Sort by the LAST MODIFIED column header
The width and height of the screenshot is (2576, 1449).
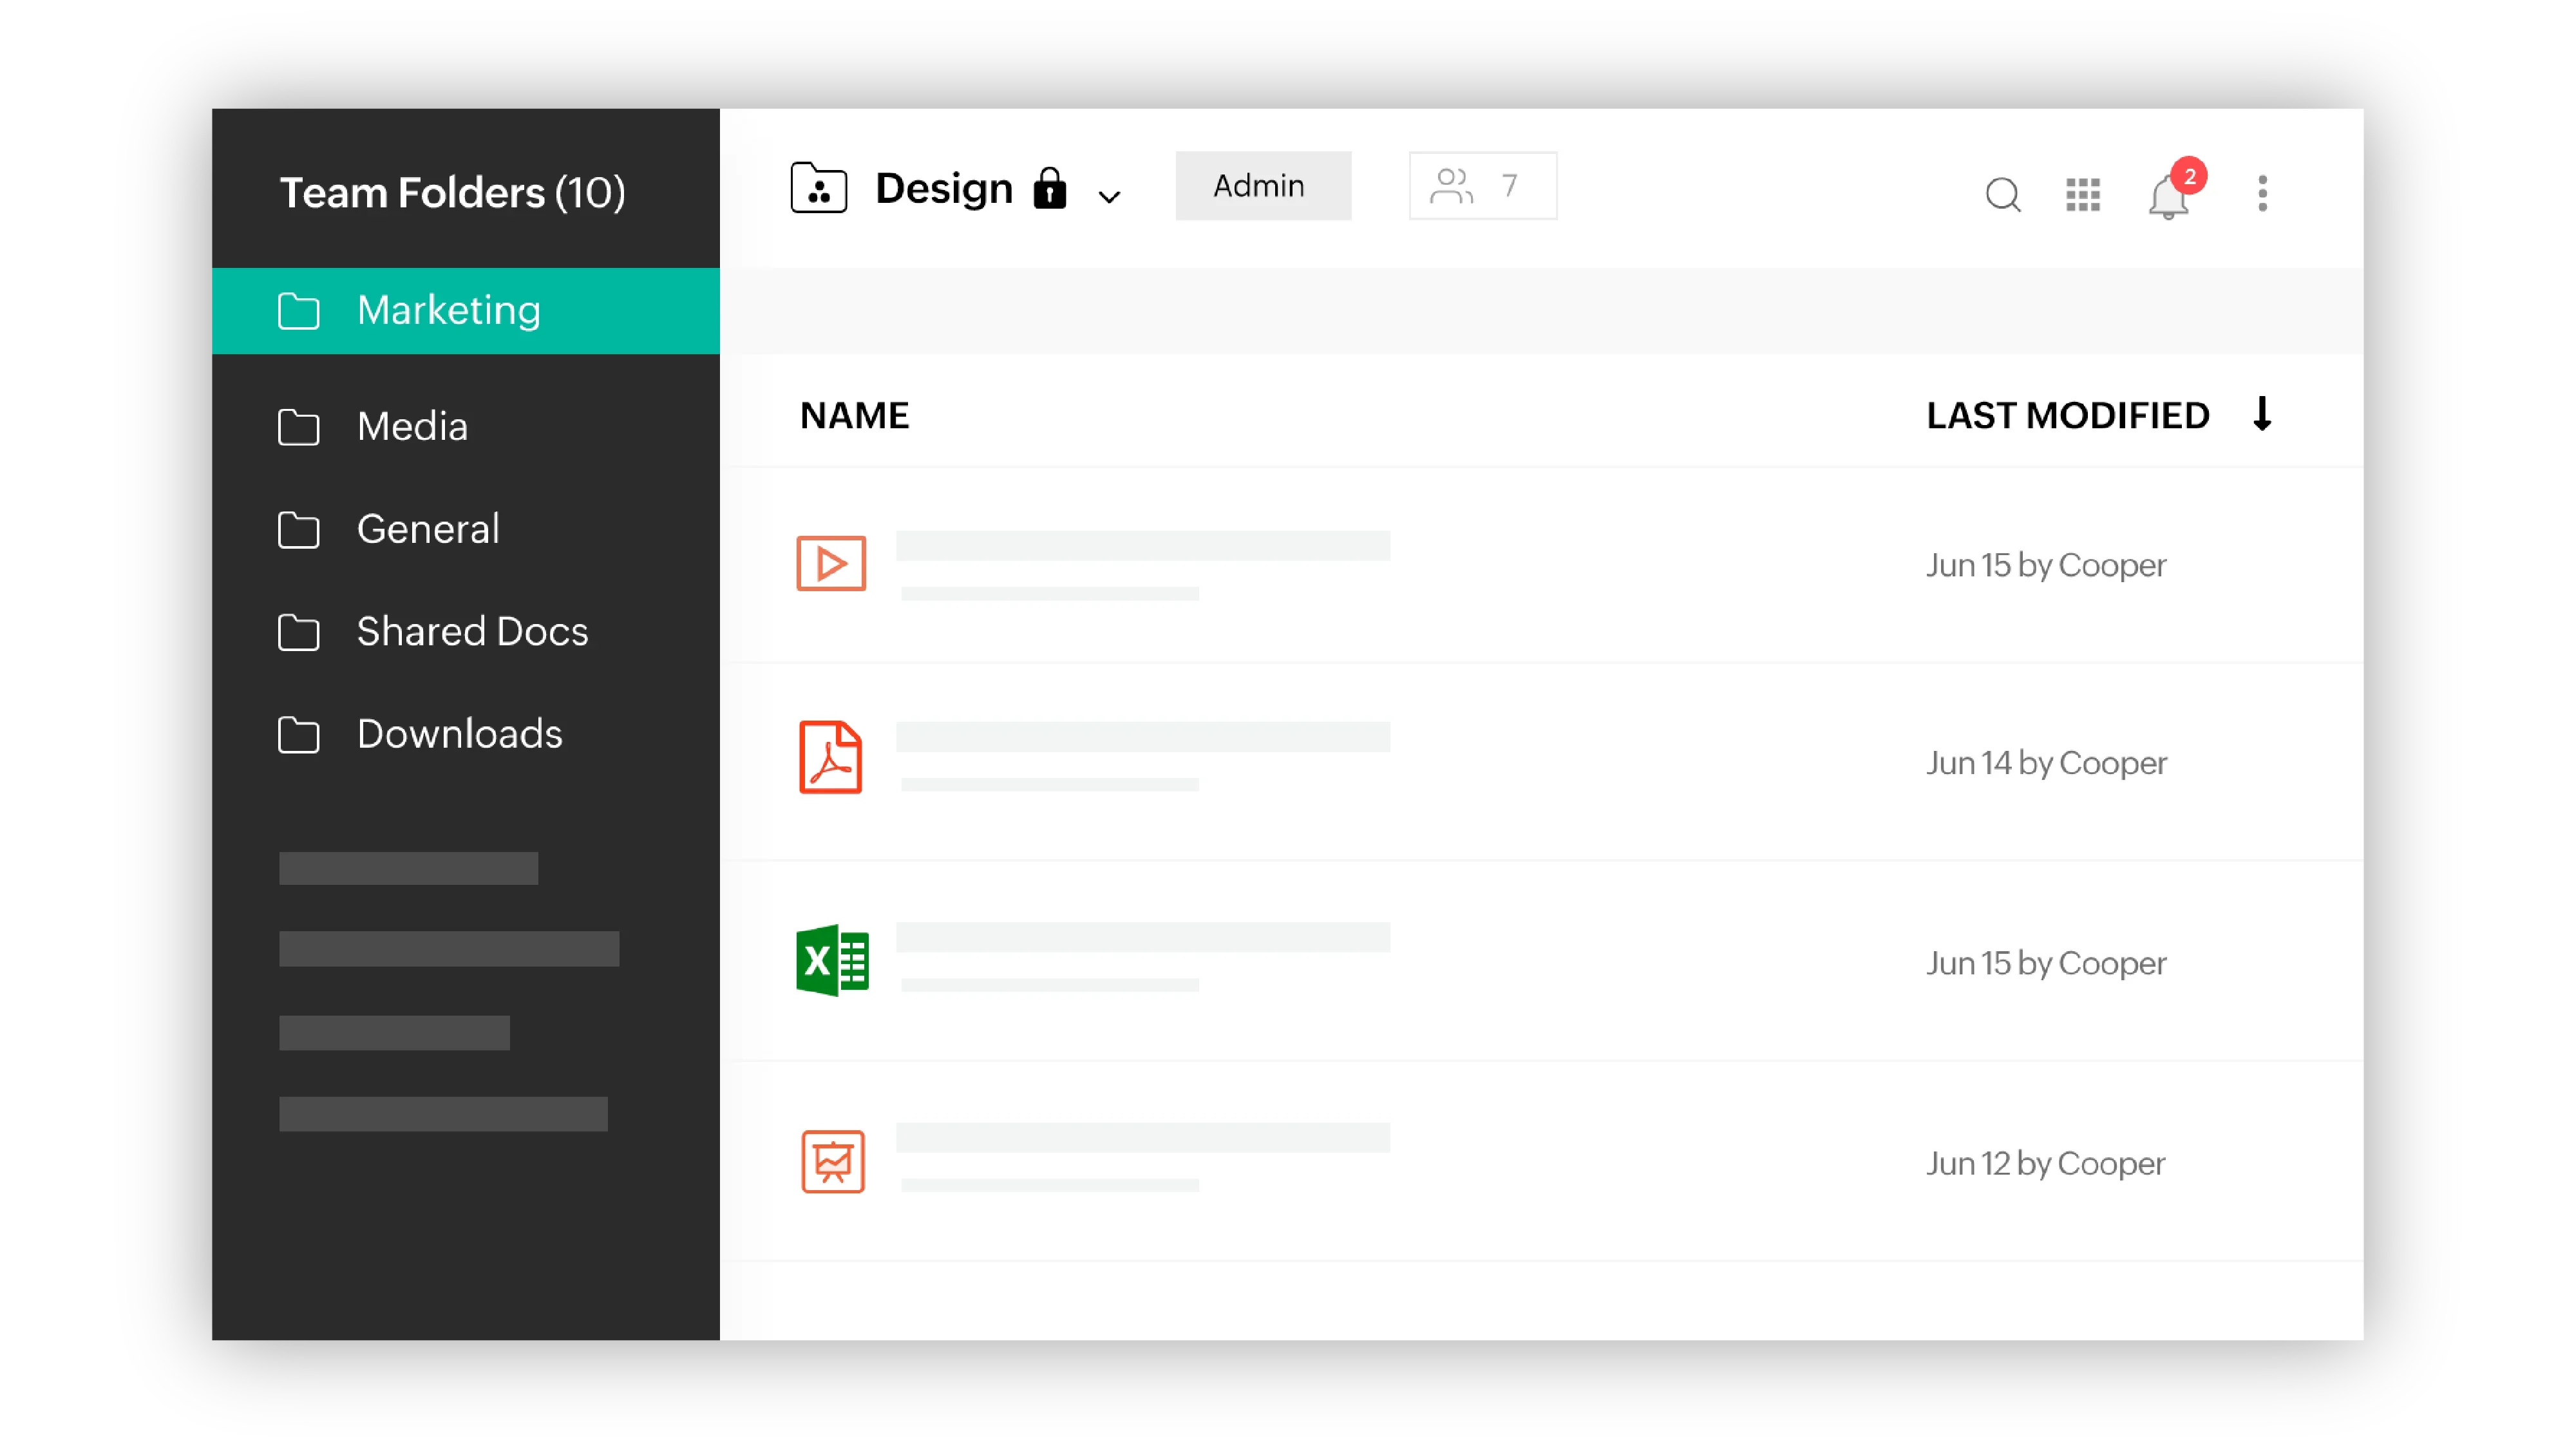[2068, 416]
